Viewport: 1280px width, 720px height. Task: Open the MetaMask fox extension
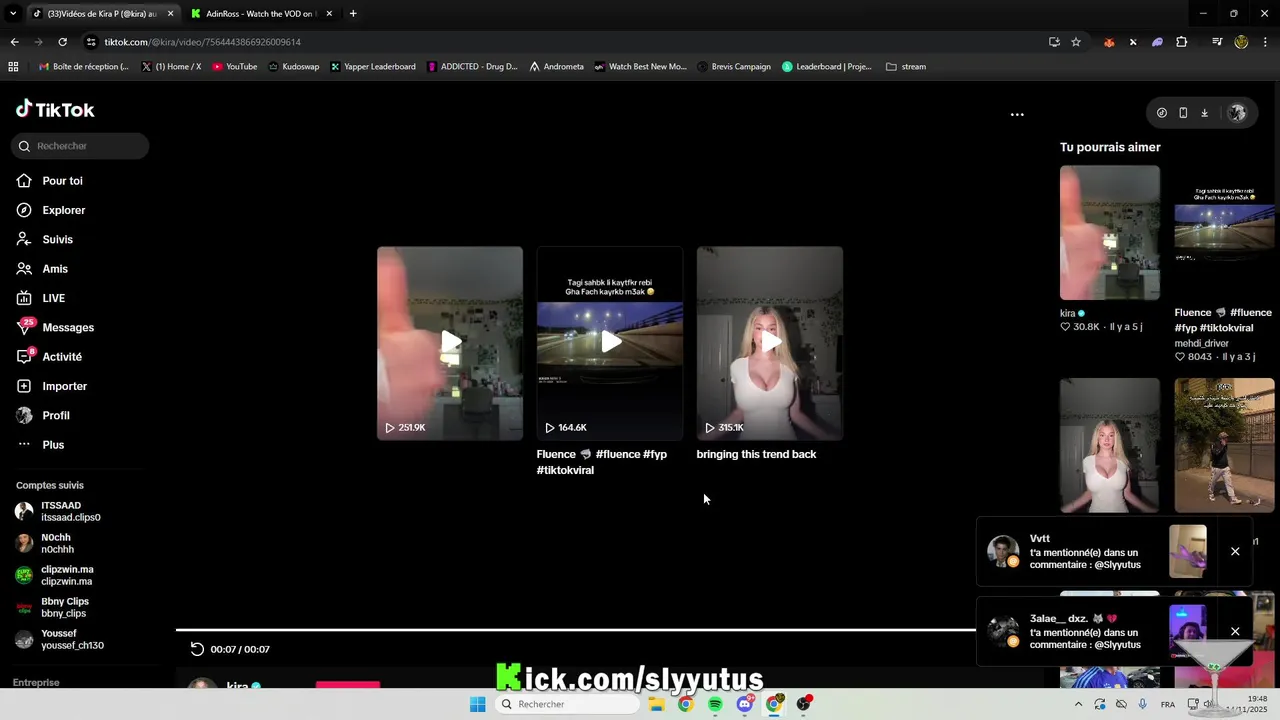1109,42
